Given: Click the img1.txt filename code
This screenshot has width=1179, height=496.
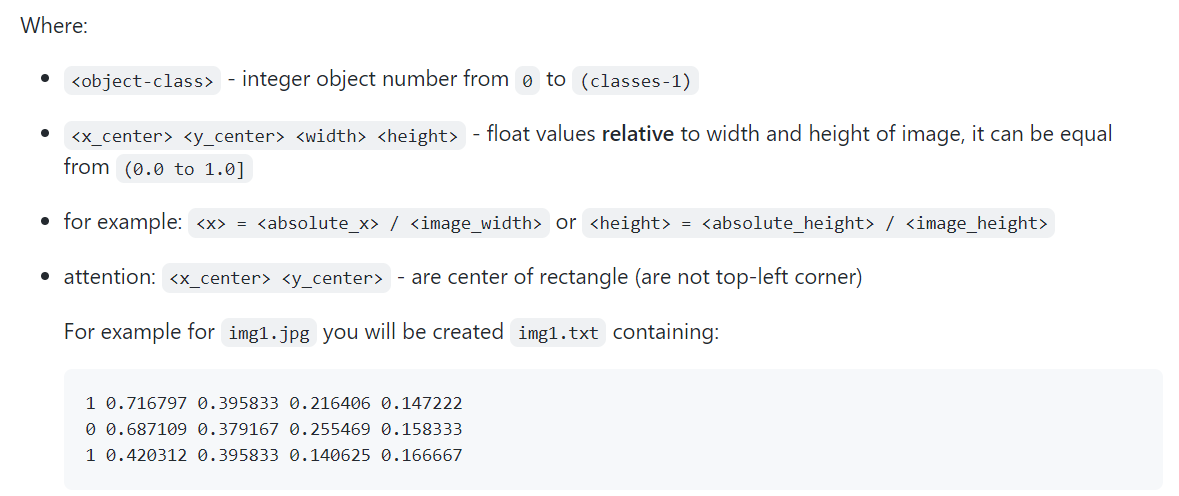Looking at the screenshot, I should click(x=558, y=334).
